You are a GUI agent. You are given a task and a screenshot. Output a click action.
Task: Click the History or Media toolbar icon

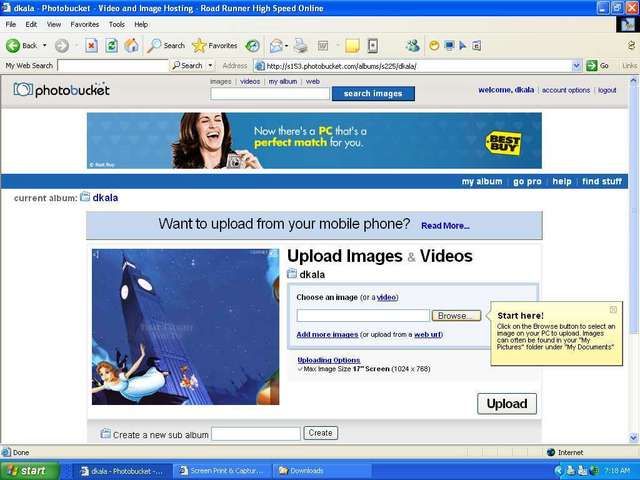252,45
